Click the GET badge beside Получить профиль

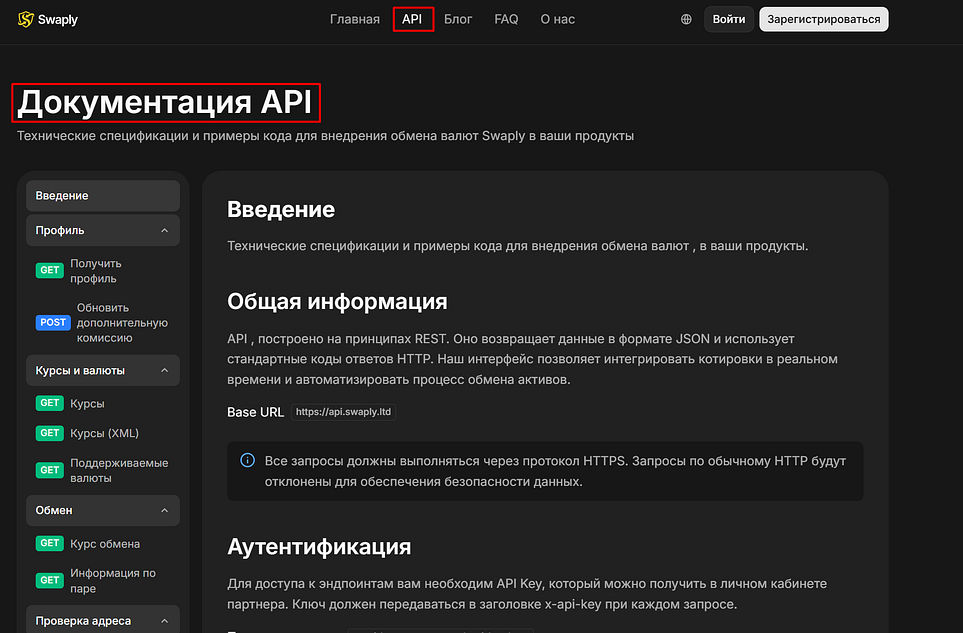50,270
